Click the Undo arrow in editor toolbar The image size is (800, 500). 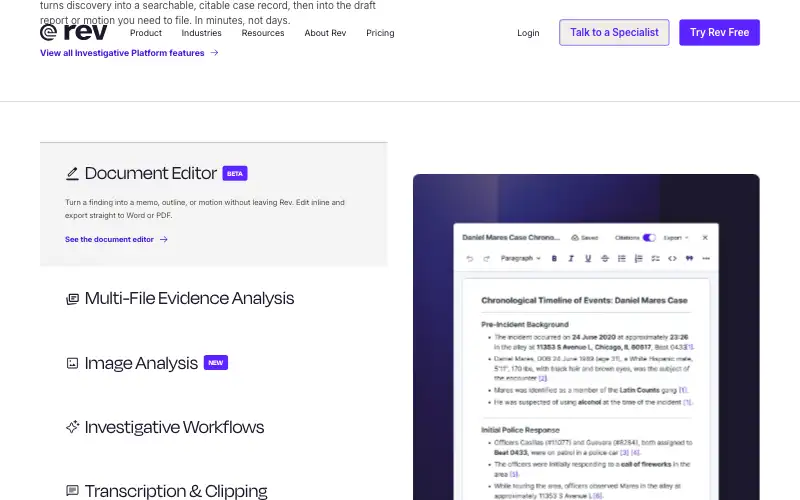tap(469, 259)
